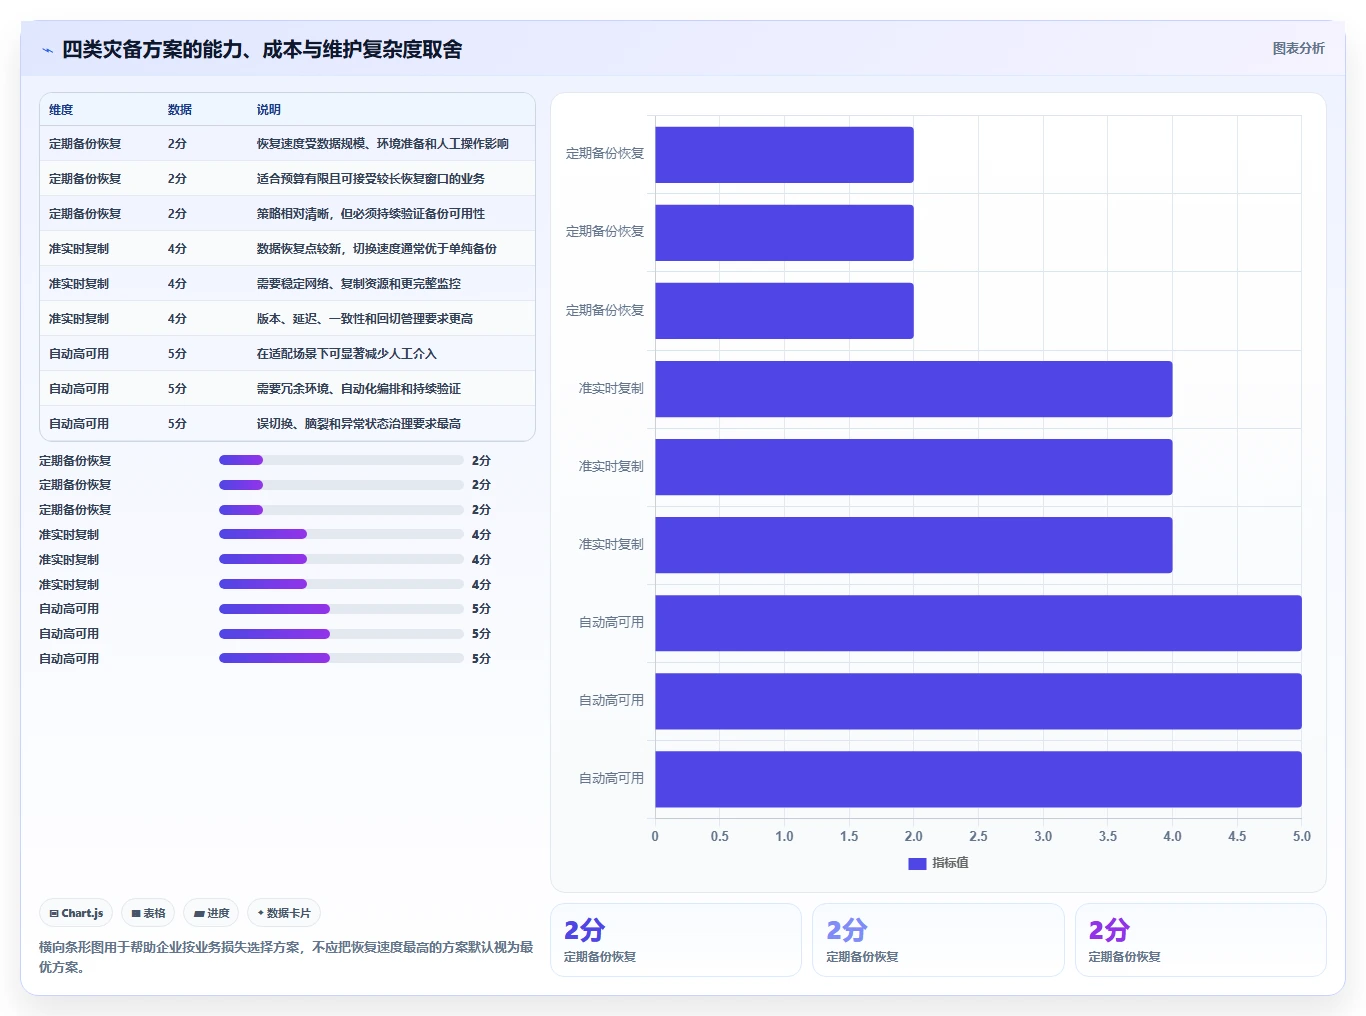The image size is (1366, 1016).
Task: Click the Chart.js tag chip
Action: pyautogui.click(x=76, y=913)
